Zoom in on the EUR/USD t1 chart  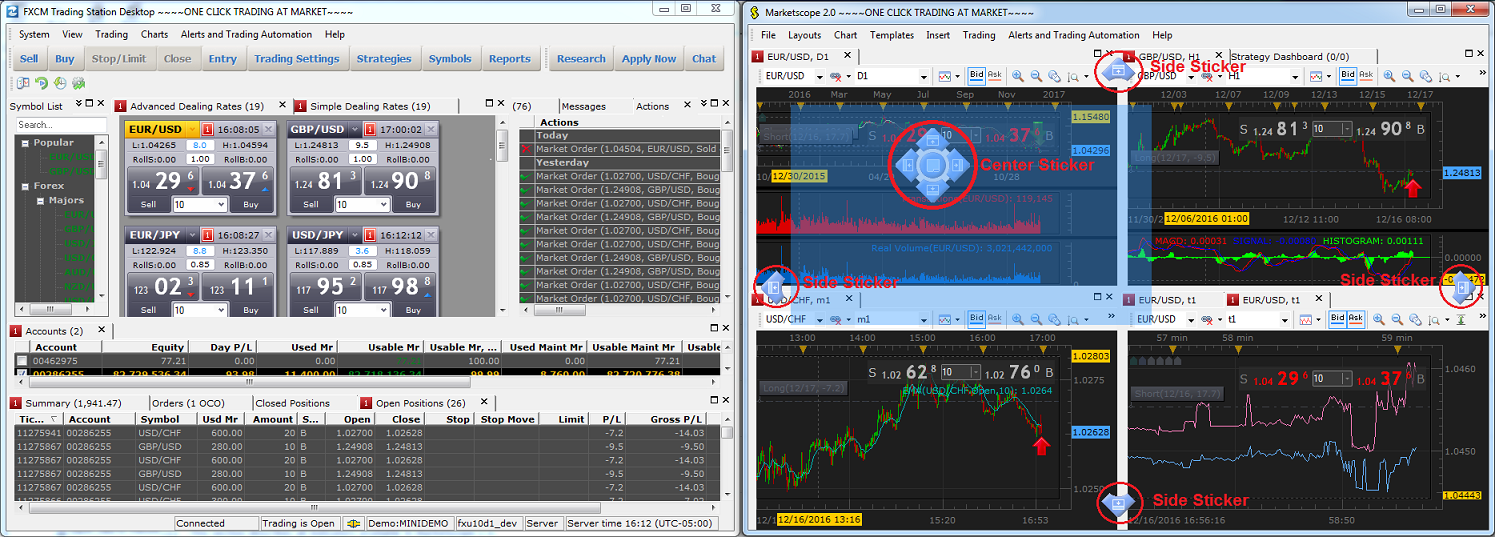coord(1380,319)
